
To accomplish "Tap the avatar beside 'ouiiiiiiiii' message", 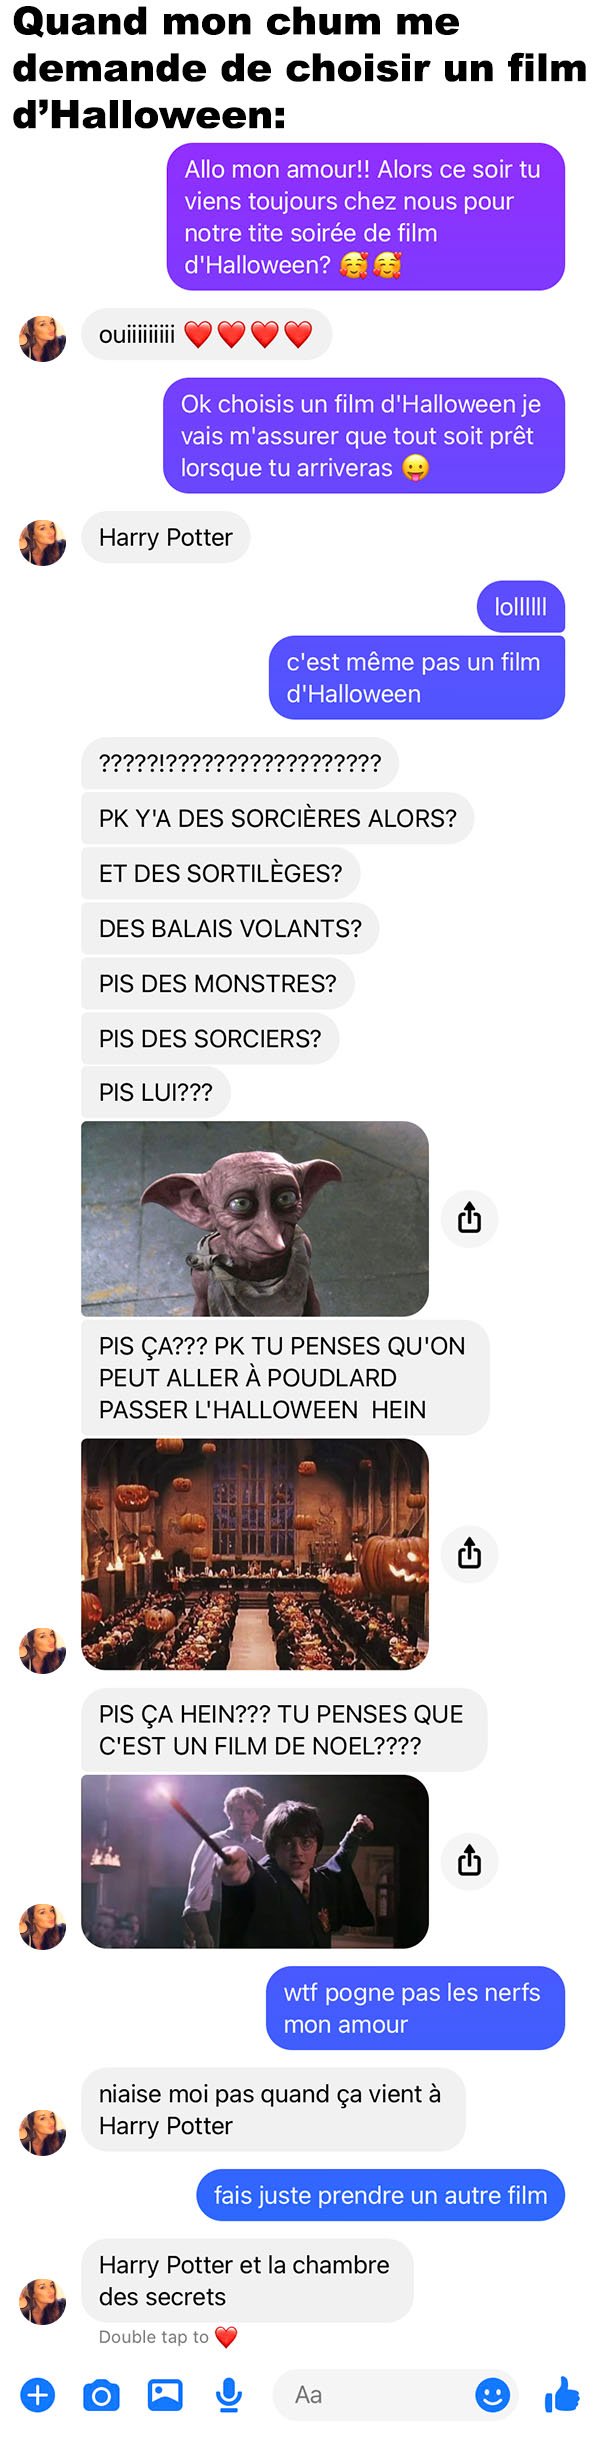I will (x=42, y=338).
